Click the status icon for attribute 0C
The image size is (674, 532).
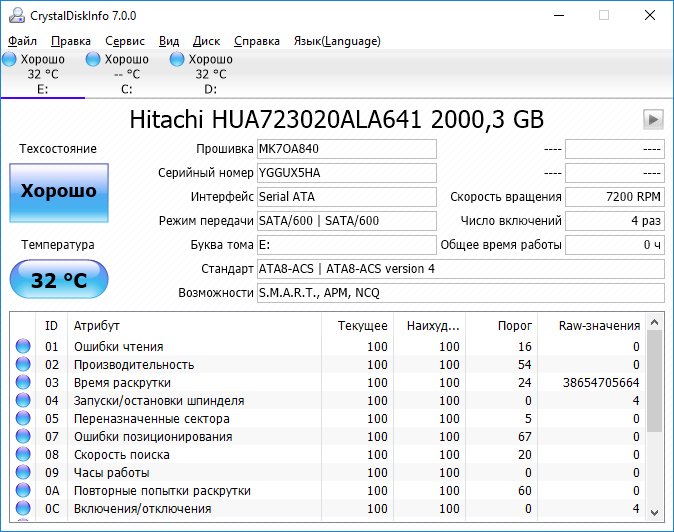coord(23,508)
